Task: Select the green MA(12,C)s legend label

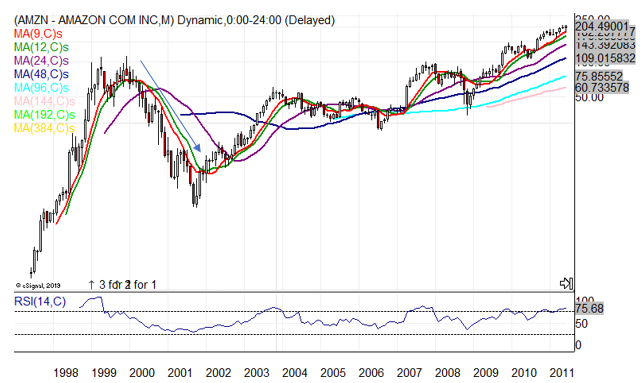Action: pyautogui.click(x=41, y=47)
